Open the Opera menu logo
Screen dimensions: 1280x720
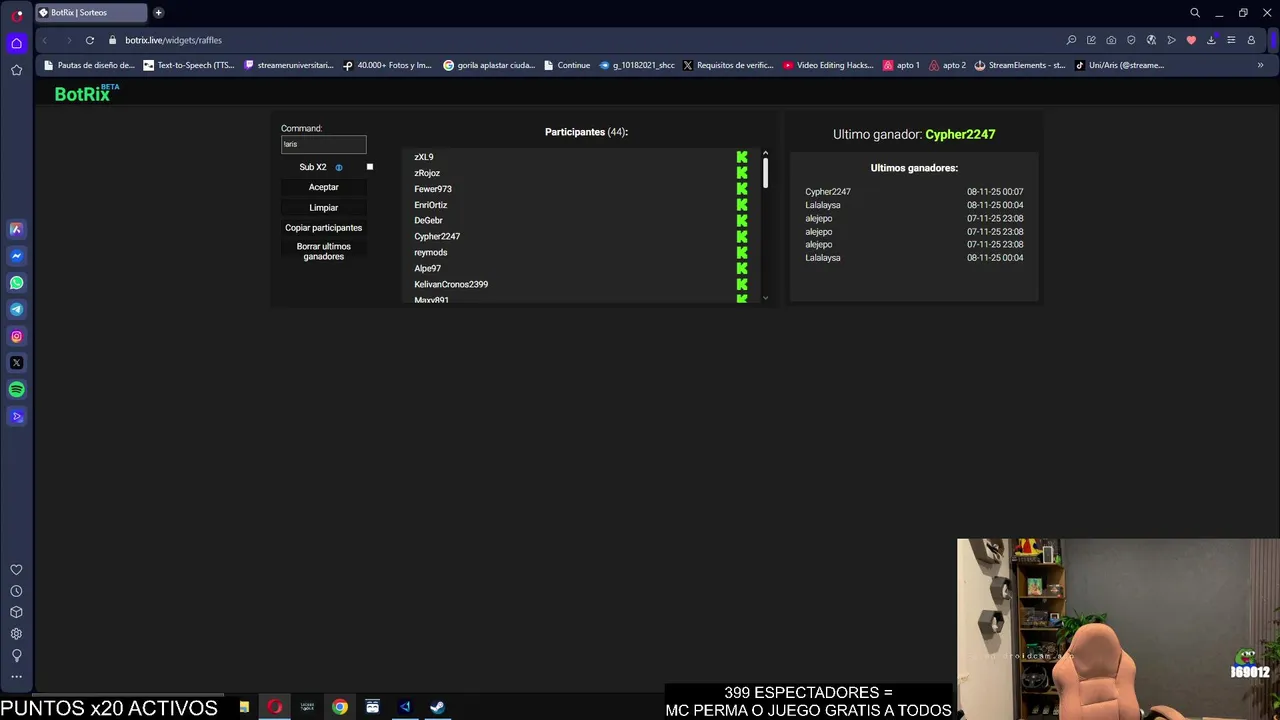(x=18, y=14)
